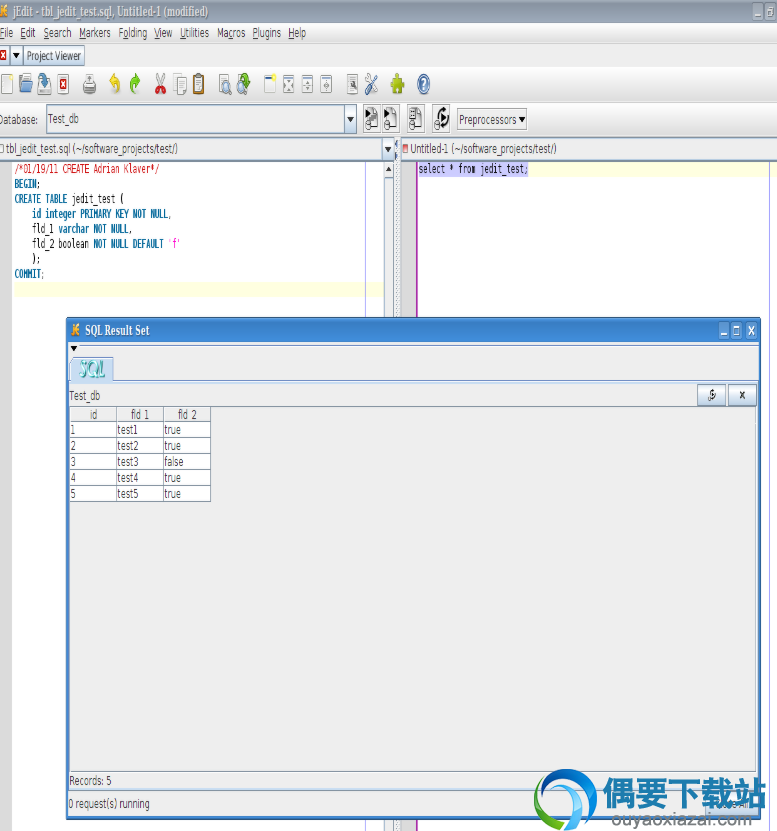Refresh result set in SQL Result Set window
This screenshot has width=777, height=831.
coord(712,395)
